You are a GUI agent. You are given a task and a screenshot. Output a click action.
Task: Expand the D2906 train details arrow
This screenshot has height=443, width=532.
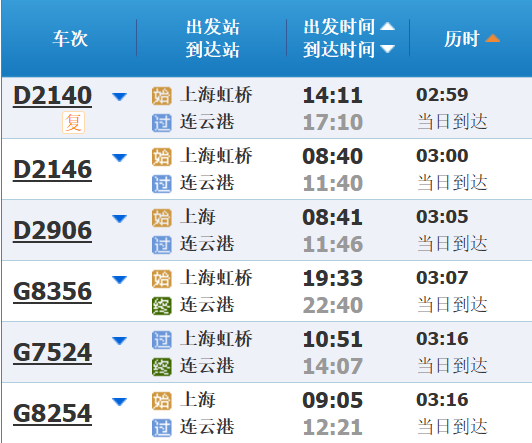coord(119,219)
